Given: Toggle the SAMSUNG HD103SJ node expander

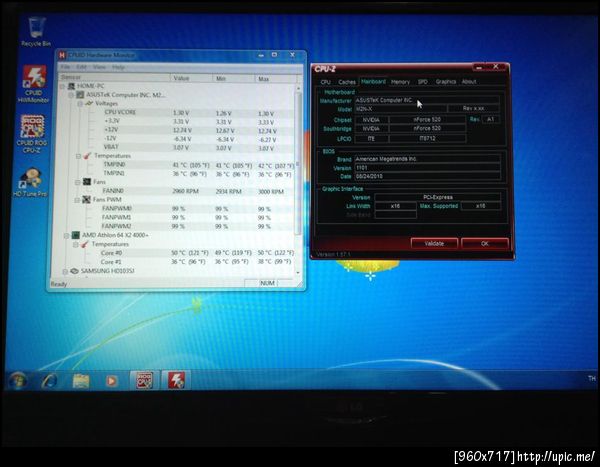Looking at the screenshot, I should [65, 271].
